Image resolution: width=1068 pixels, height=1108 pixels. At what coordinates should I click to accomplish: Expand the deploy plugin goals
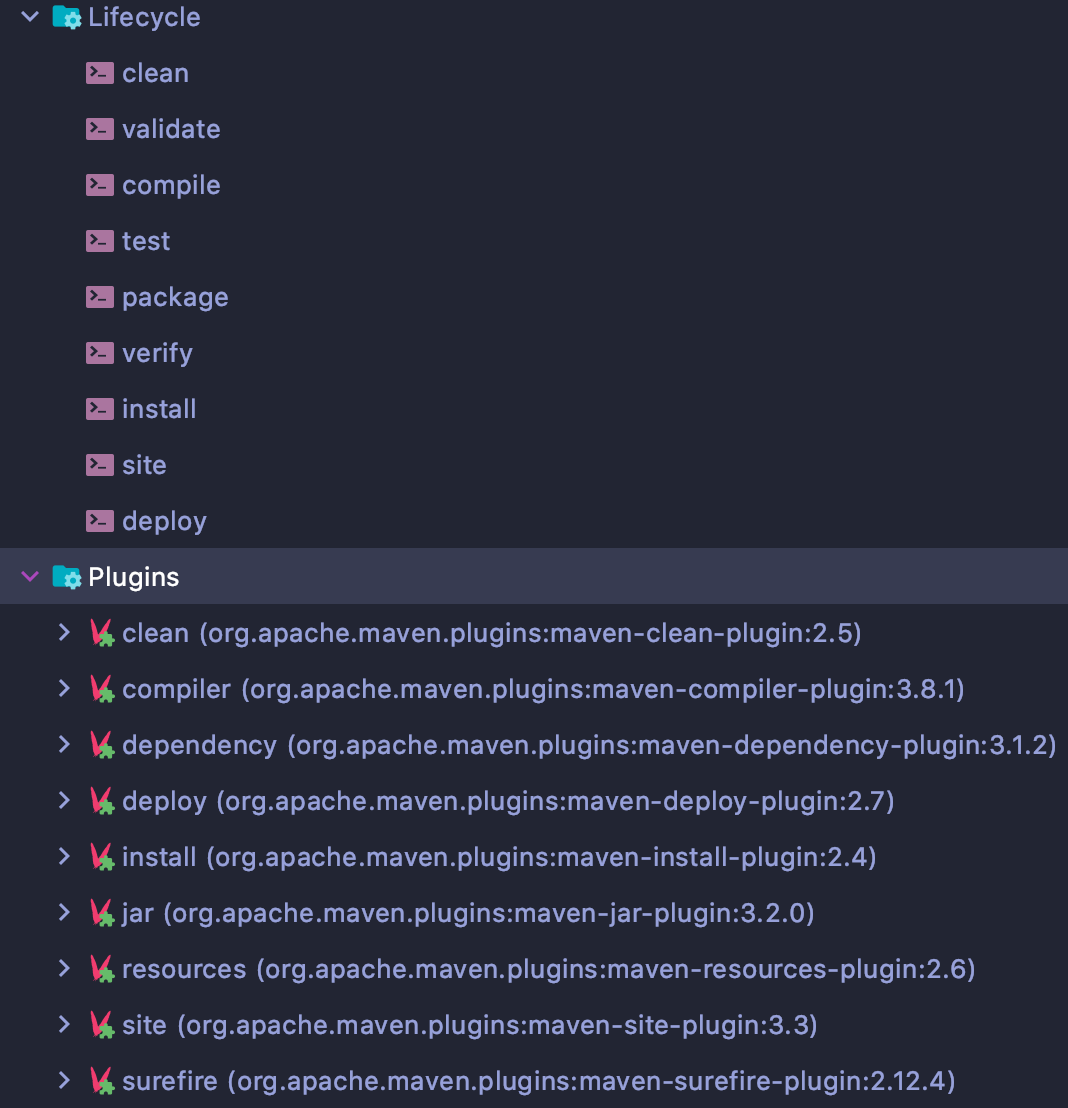click(64, 801)
